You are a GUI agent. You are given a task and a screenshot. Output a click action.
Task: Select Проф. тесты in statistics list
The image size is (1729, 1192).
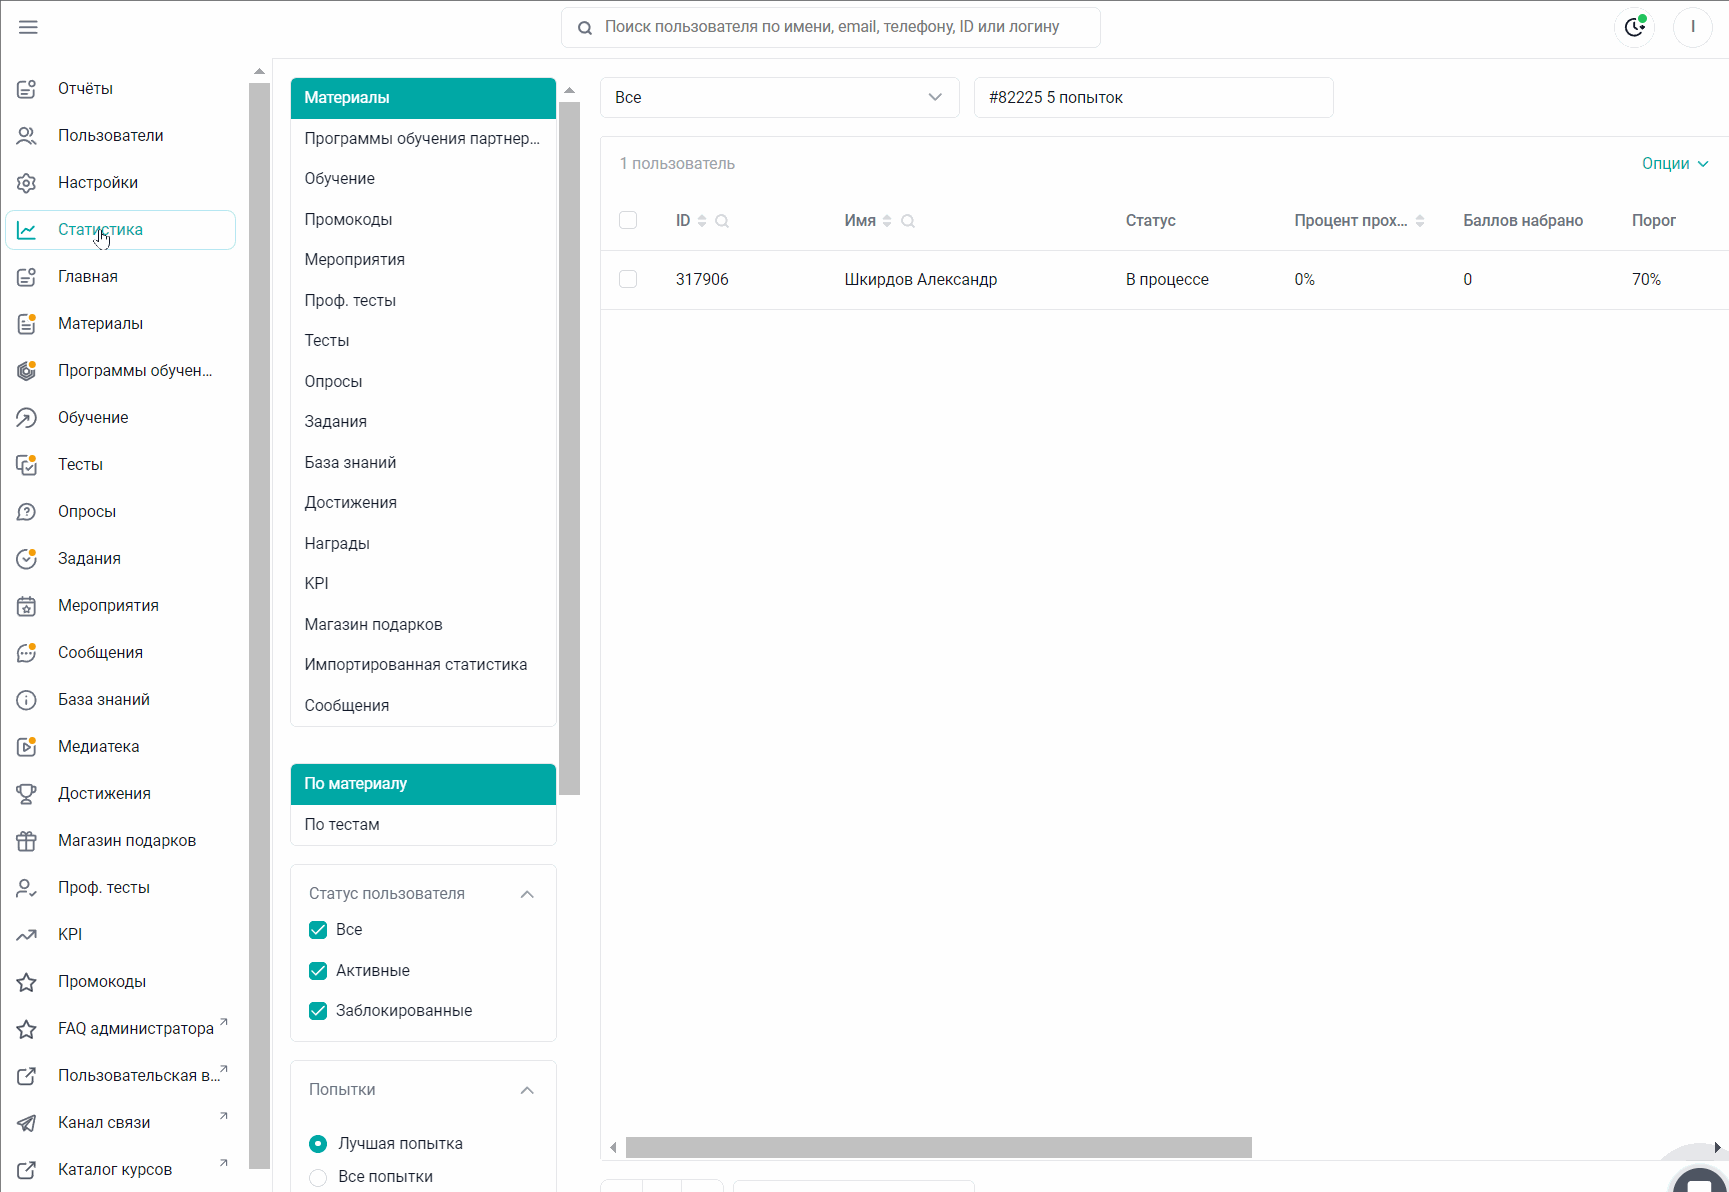tap(423, 301)
